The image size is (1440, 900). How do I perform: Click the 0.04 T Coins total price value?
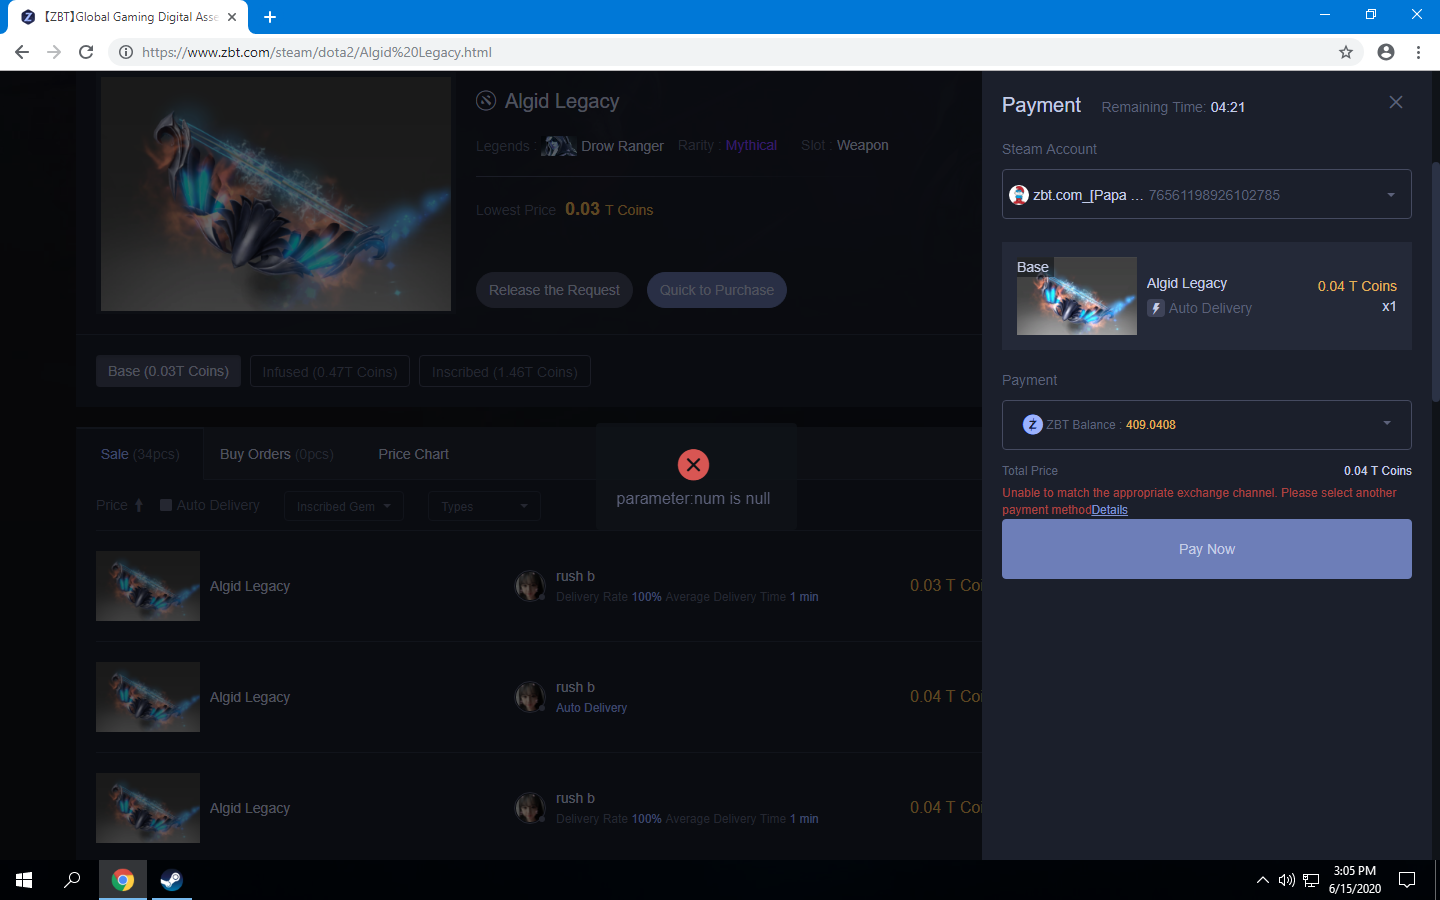click(x=1378, y=471)
